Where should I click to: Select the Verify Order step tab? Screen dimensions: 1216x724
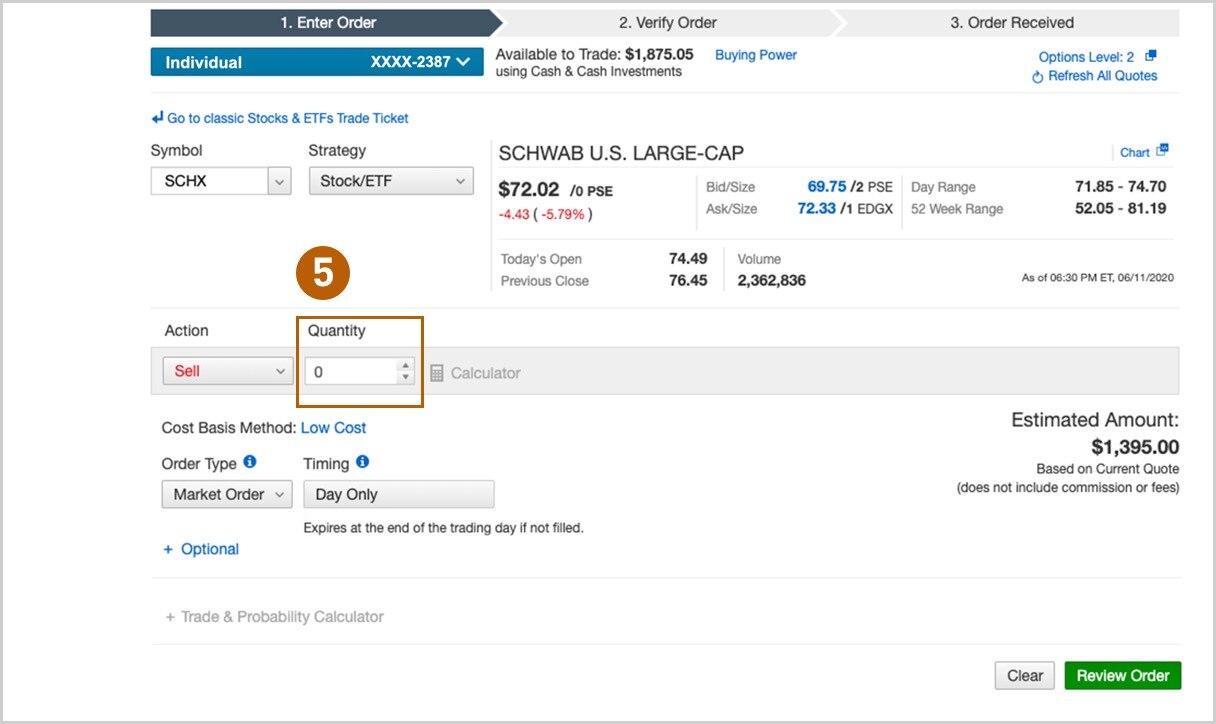(x=667, y=22)
